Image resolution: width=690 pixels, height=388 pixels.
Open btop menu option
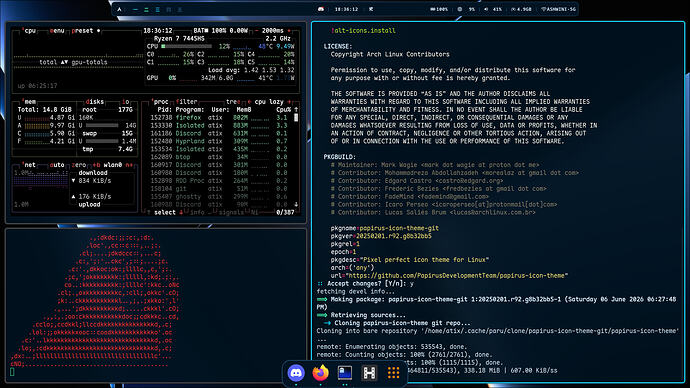tap(57, 31)
